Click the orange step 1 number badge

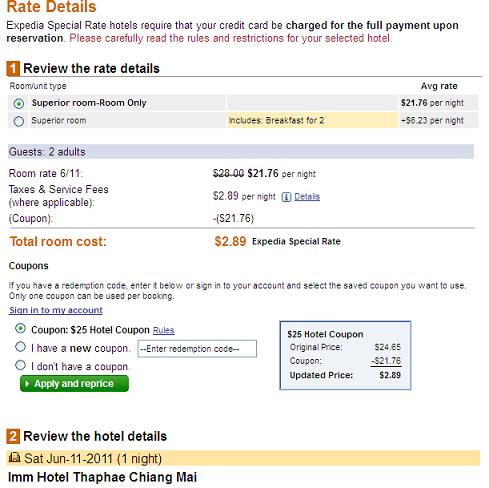(13, 69)
